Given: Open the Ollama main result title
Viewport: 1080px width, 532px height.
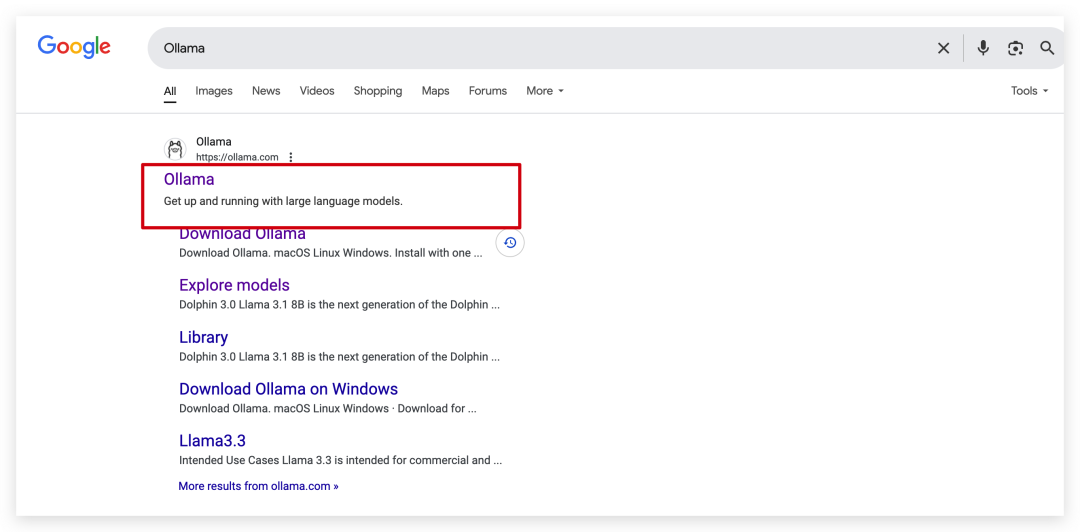Looking at the screenshot, I should pos(189,179).
